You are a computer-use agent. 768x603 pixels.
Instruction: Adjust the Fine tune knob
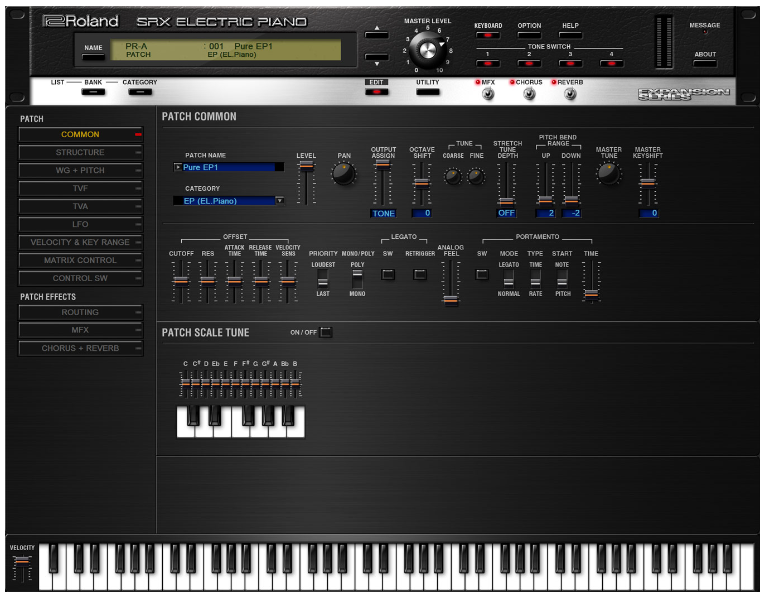tap(476, 176)
